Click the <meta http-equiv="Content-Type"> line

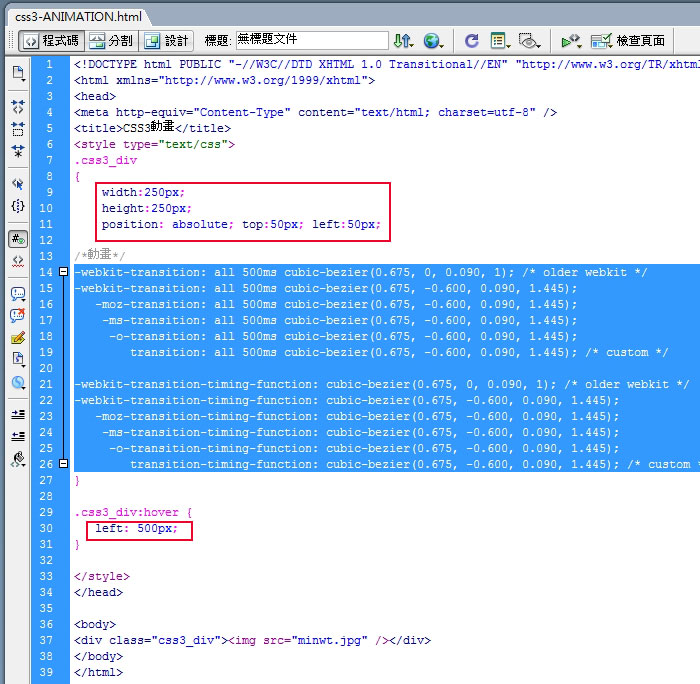point(315,113)
